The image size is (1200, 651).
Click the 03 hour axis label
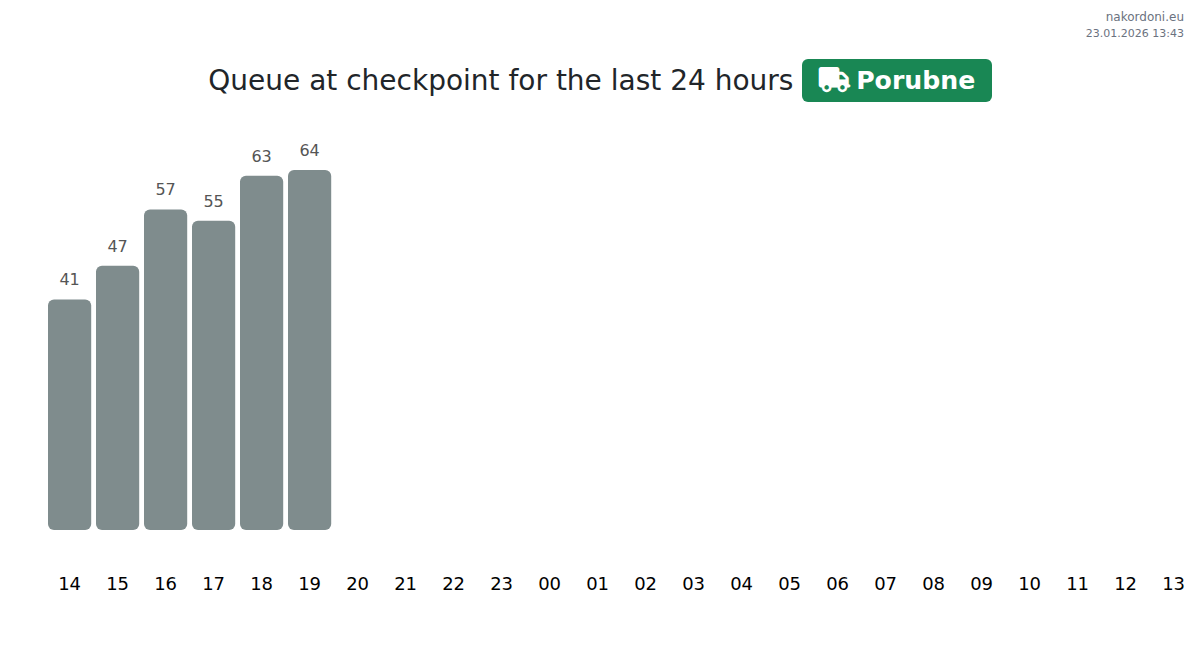(693, 584)
